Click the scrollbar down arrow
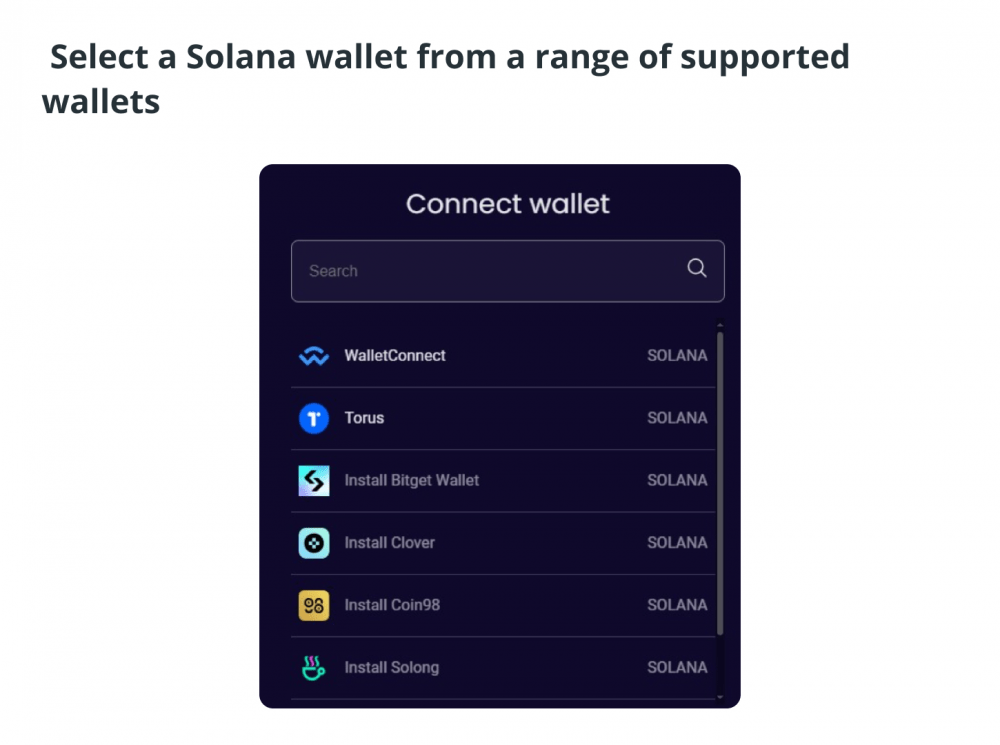The height and width of the screenshot is (745, 1000). [x=720, y=697]
